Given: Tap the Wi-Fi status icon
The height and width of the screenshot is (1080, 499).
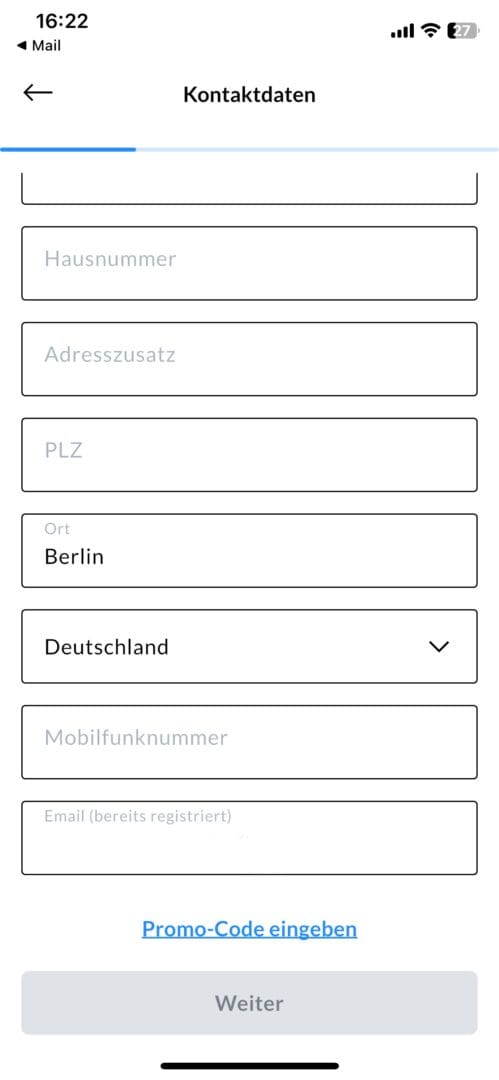Looking at the screenshot, I should 431,30.
